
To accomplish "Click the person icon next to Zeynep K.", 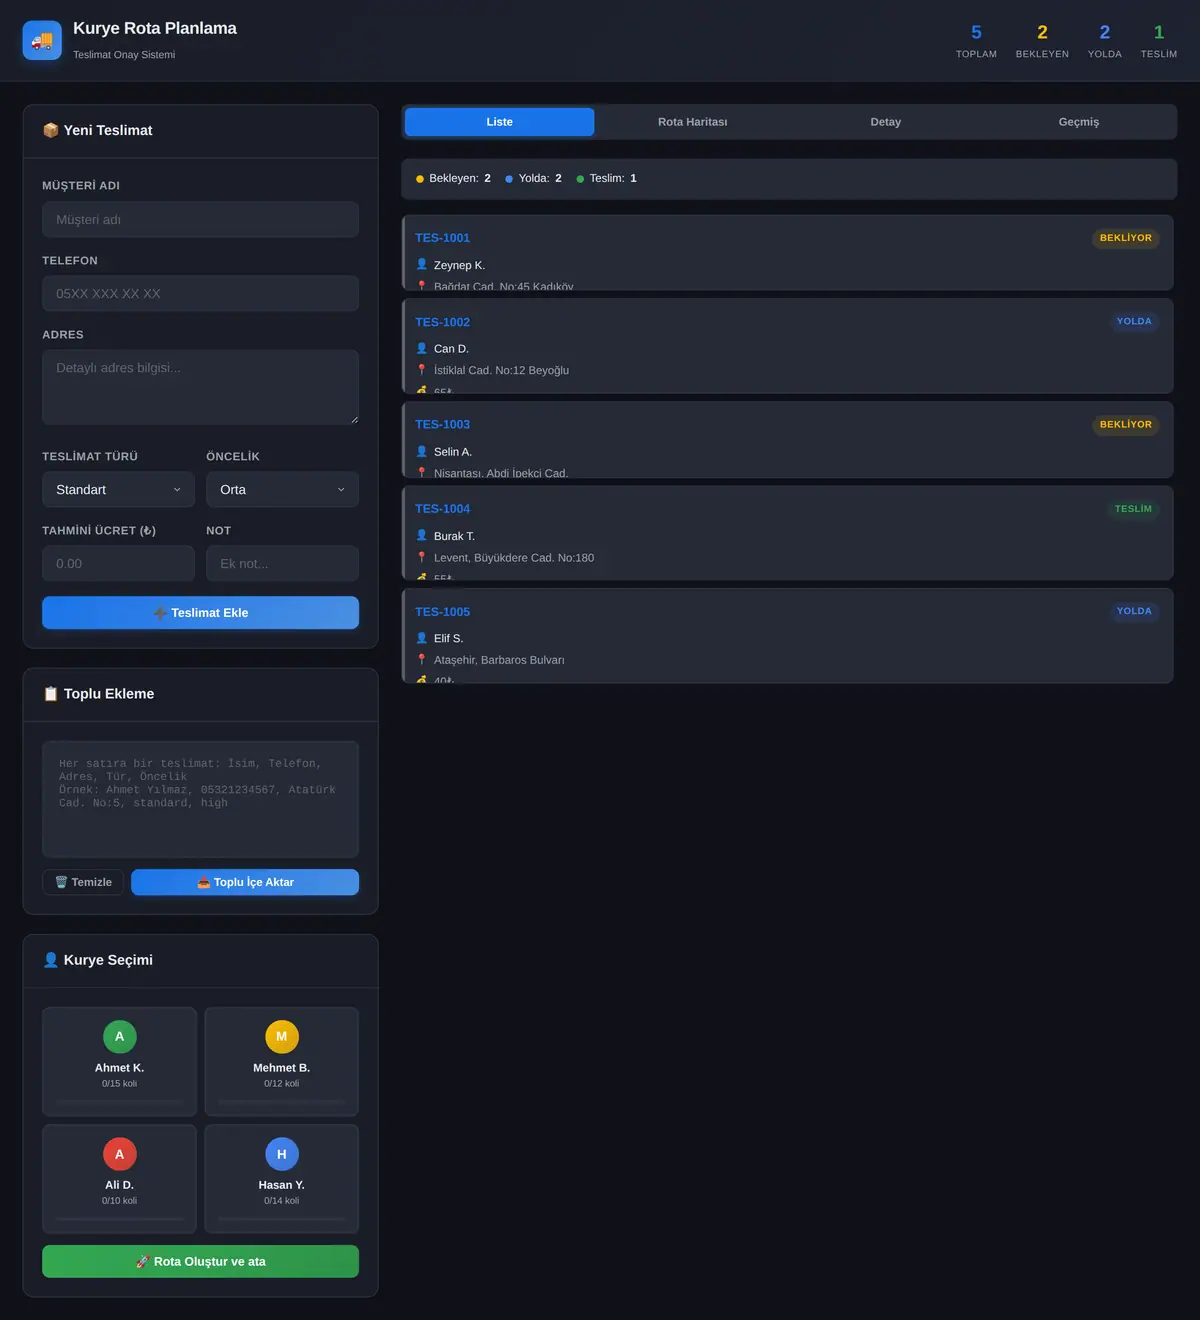I will click(422, 265).
